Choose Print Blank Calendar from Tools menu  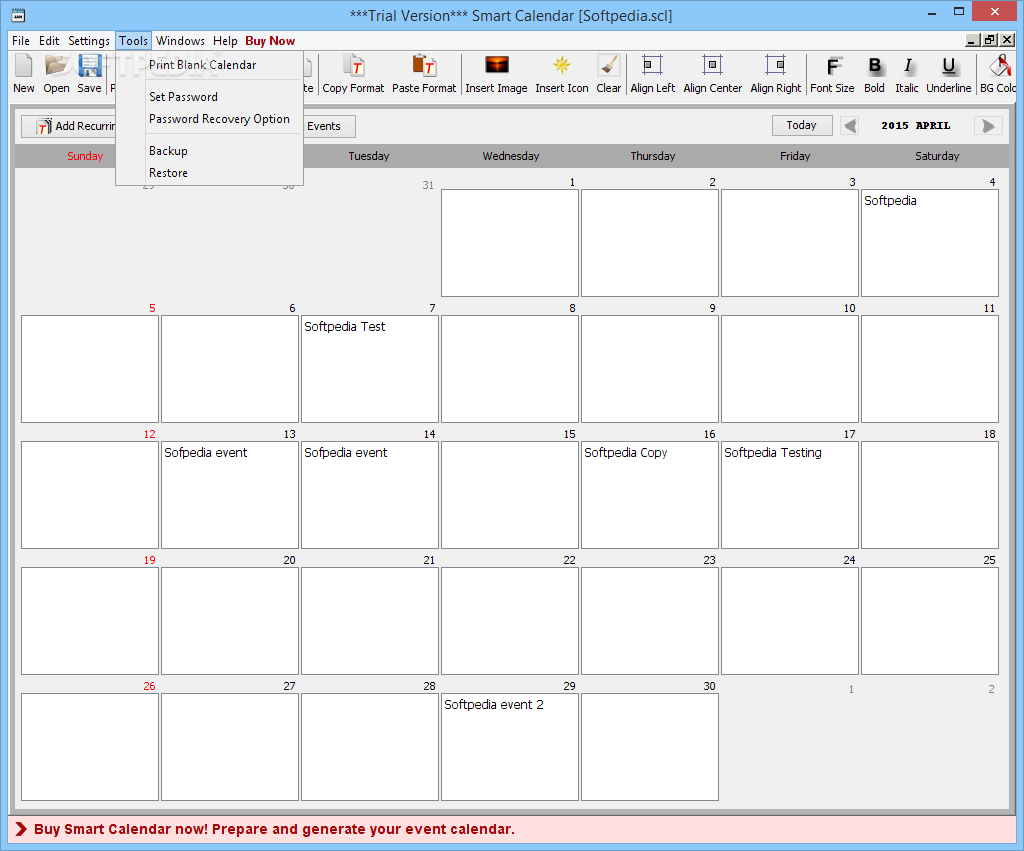coord(209,65)
